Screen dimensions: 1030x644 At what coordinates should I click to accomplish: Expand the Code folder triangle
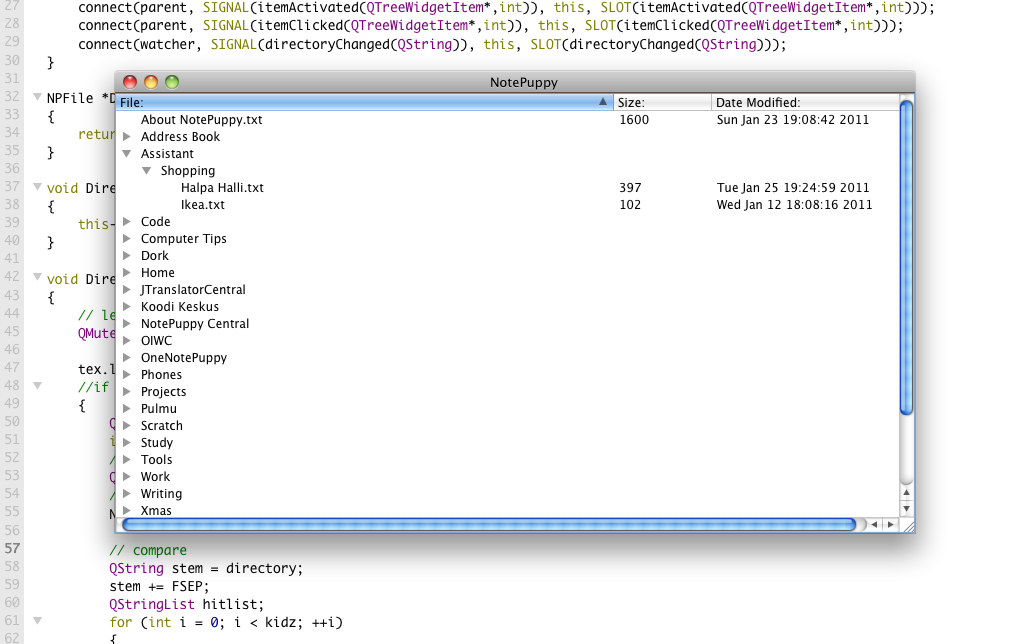pyautogui.click(x=127, y=222)
